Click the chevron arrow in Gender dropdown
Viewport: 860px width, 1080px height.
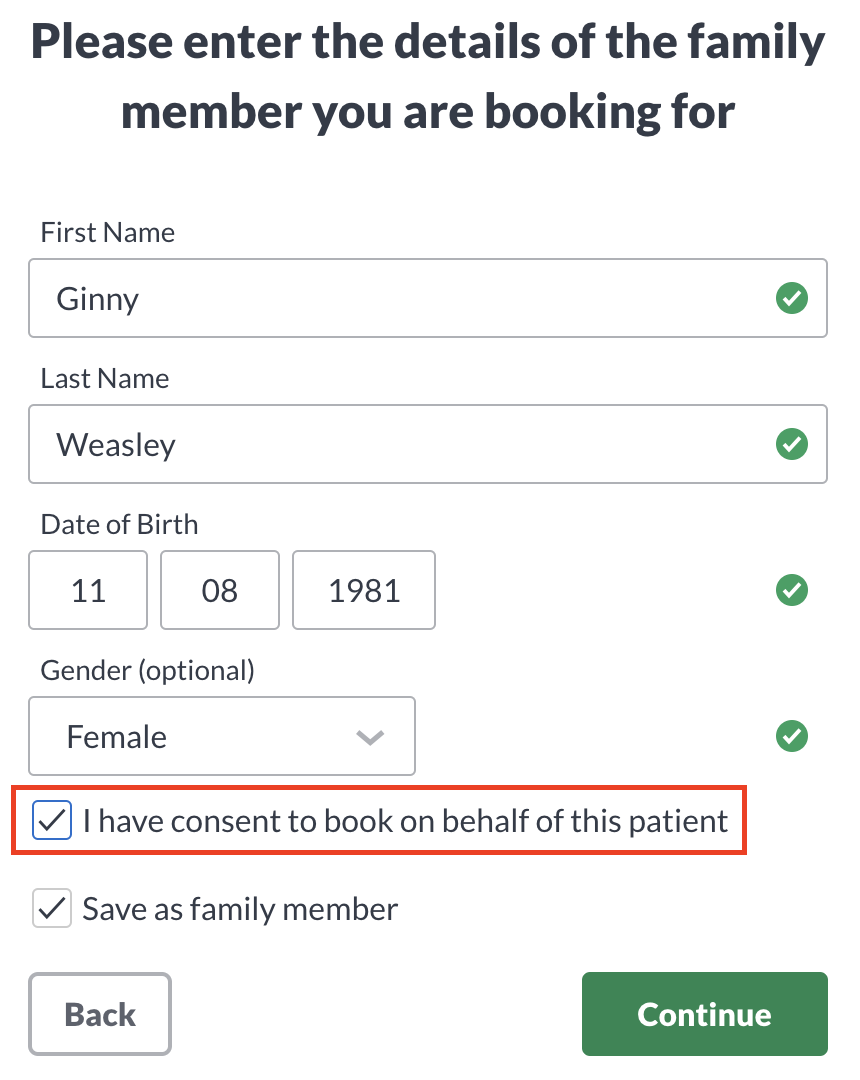click(370, 738)
